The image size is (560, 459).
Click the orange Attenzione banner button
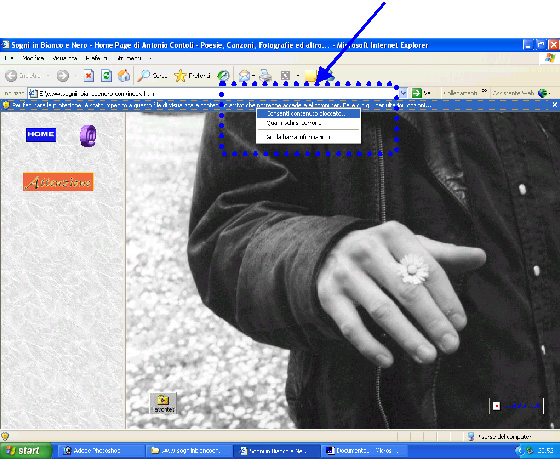click(x=58, y=182)
